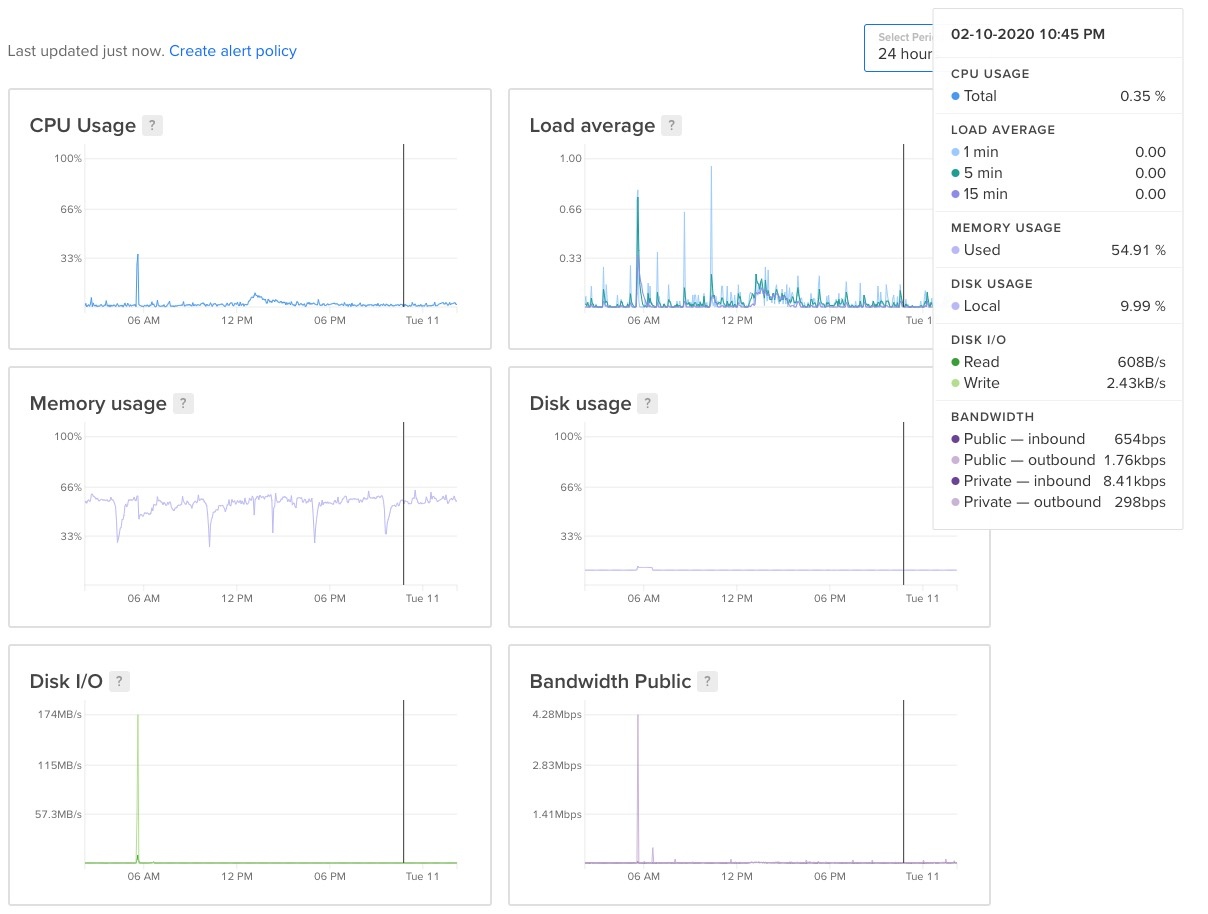The image size is (1208, 914).
Task: Click the green Read dot in tooltip
Action: (x=956, y=362)
